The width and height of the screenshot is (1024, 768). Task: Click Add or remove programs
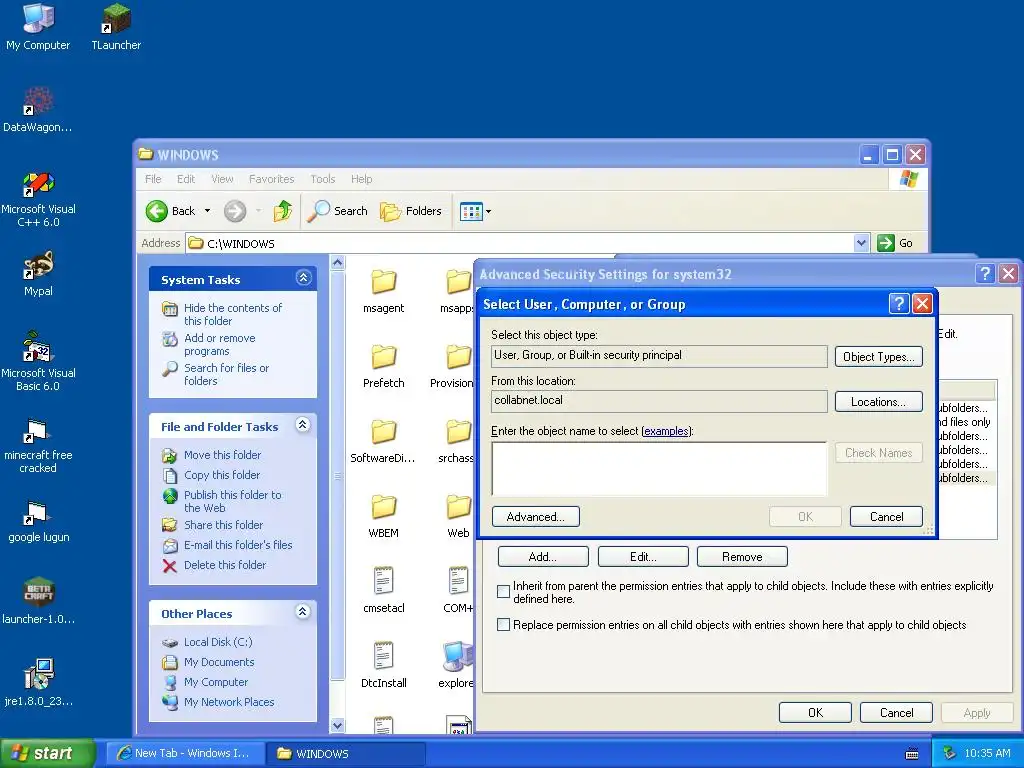click(x=219, y=344)
